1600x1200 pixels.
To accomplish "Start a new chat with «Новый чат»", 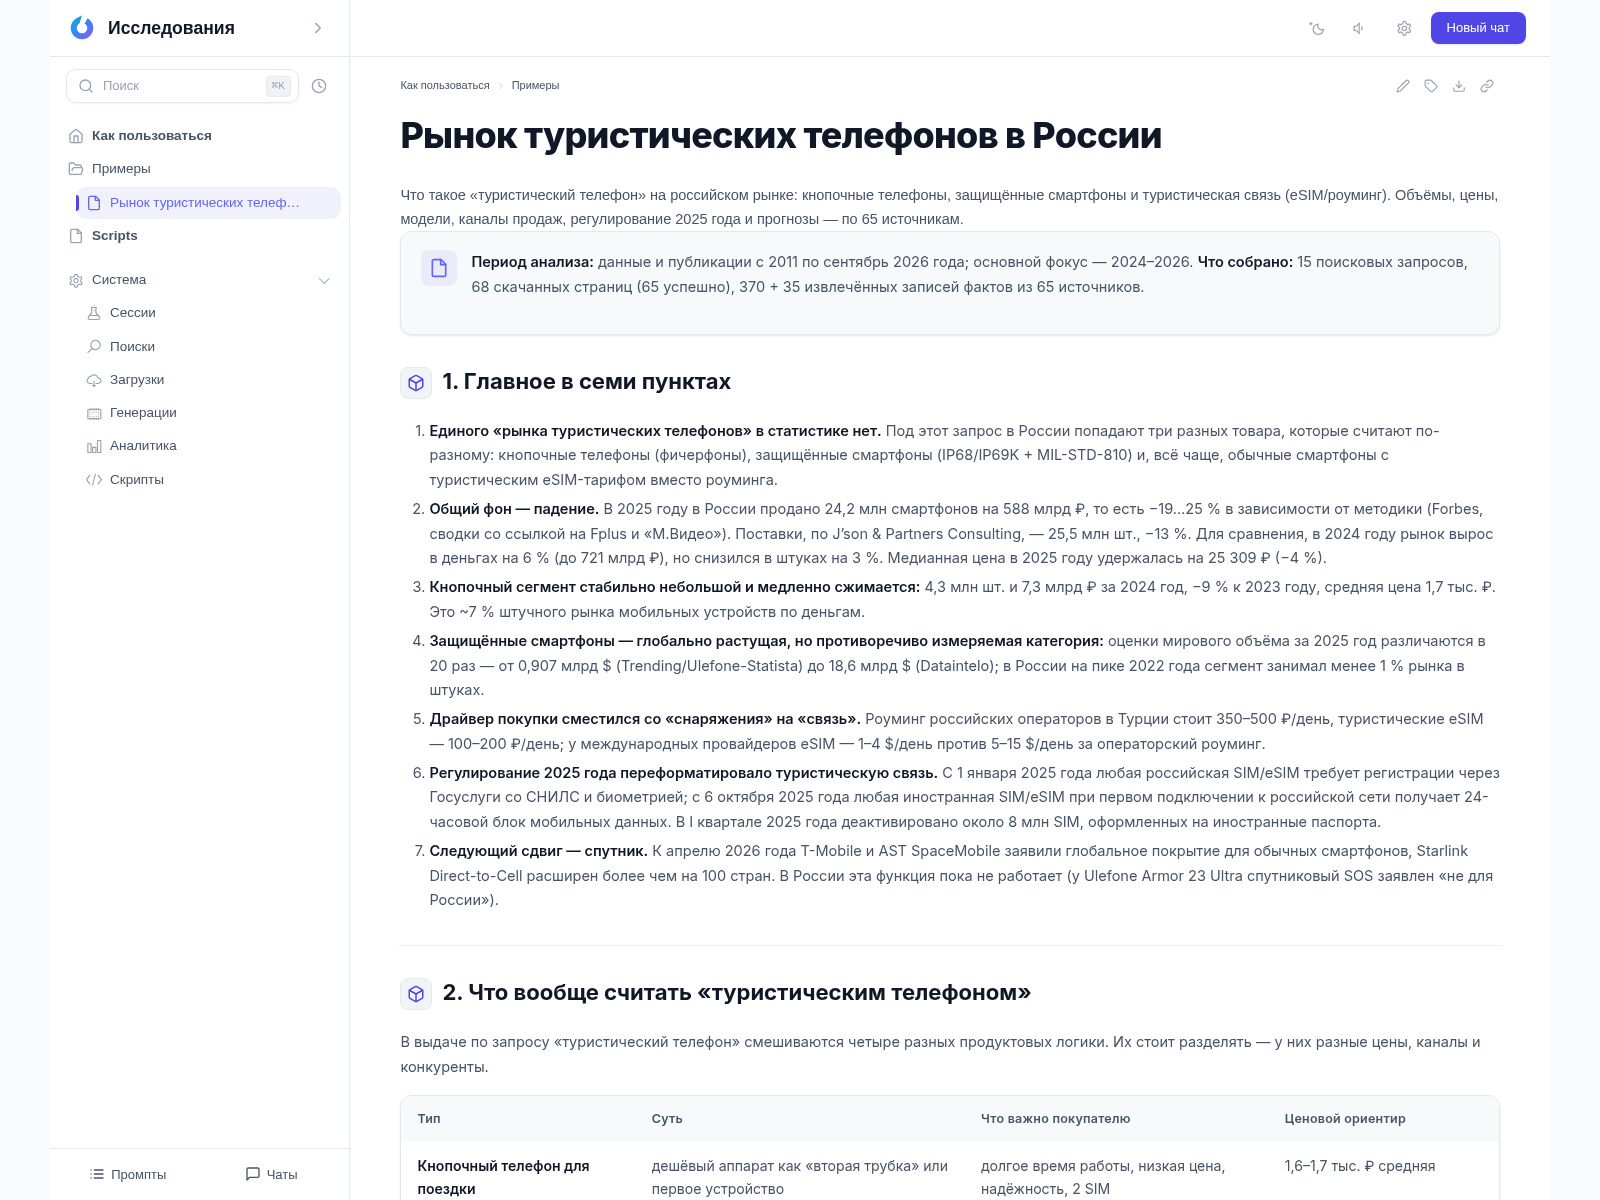I will (x=1478, y=28).
